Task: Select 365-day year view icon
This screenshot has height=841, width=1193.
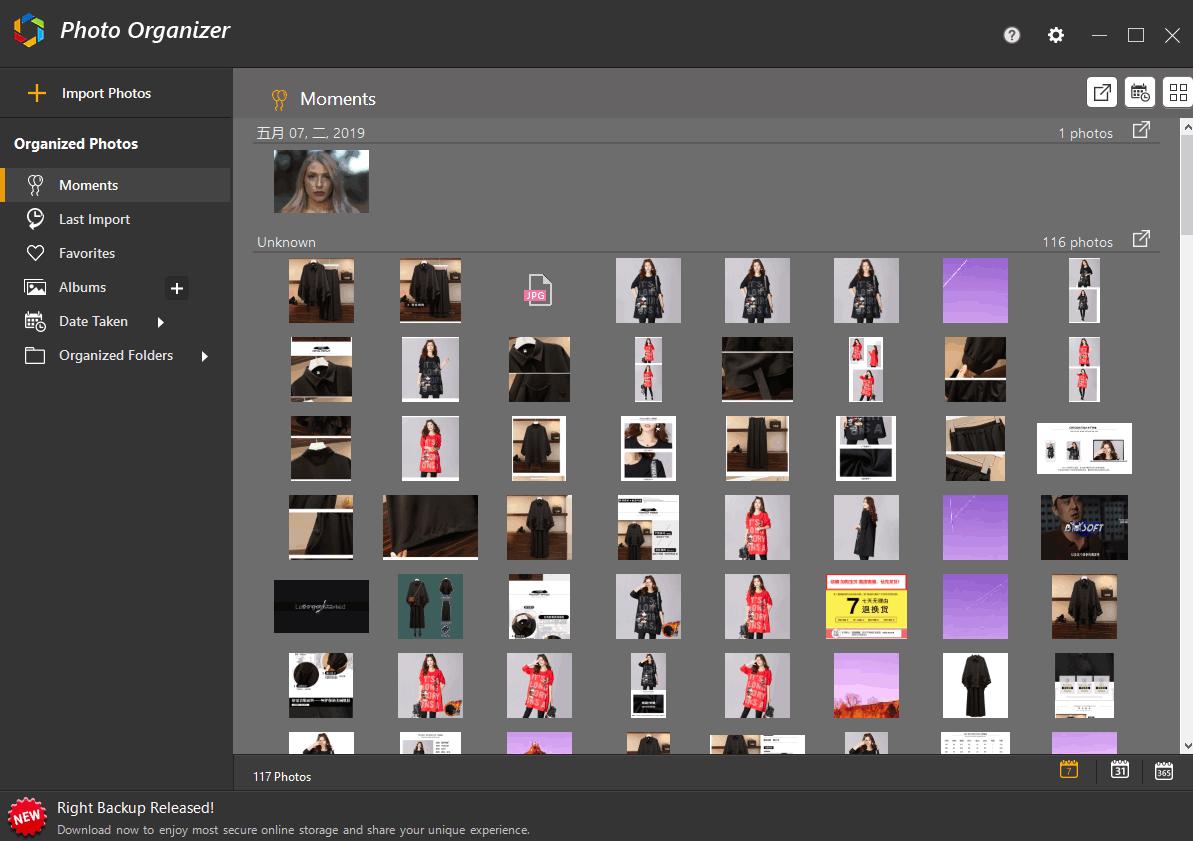Action: click(x=1163, y=770)
